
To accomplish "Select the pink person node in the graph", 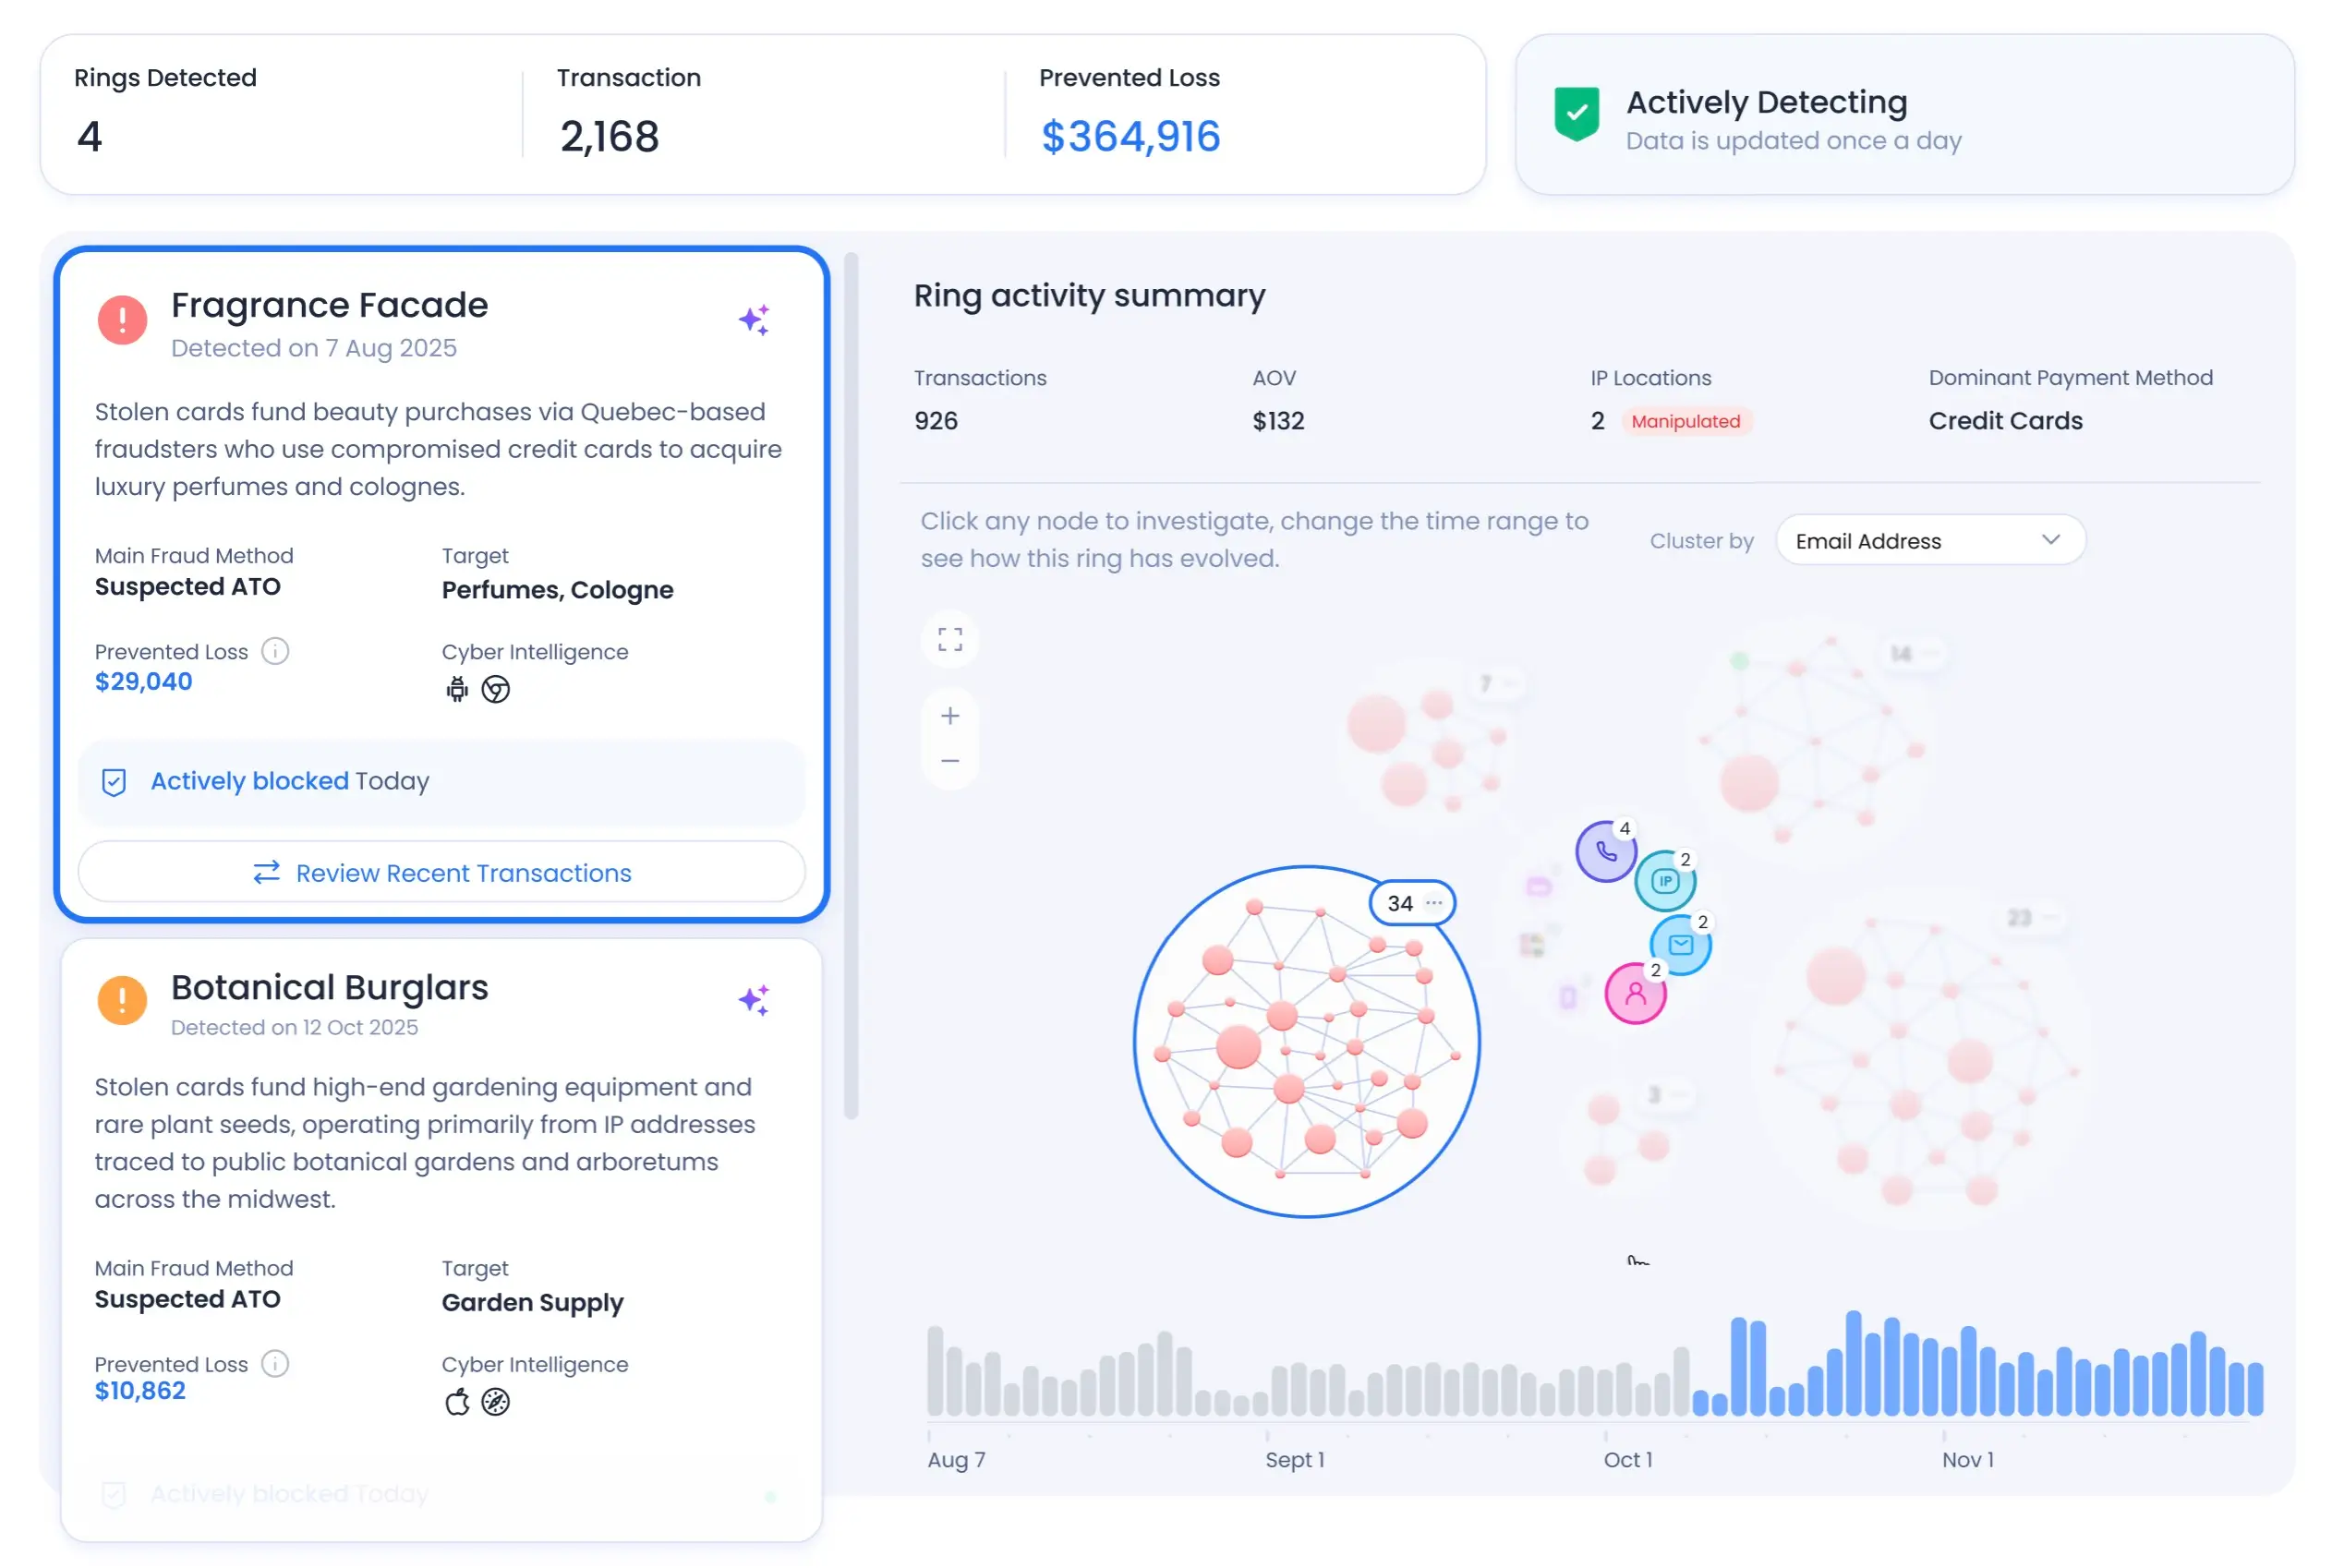I will pos(1634,993).
